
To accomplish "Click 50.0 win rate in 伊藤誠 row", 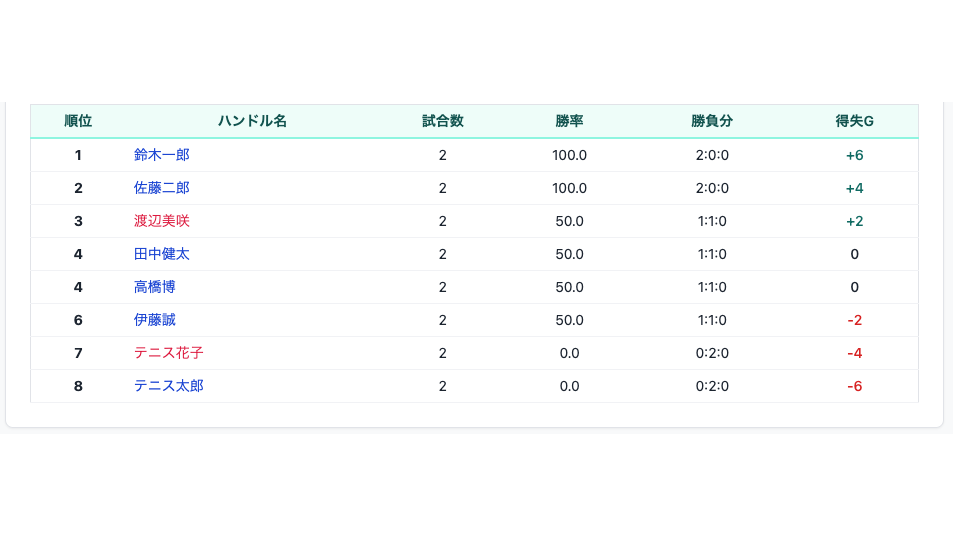I will pos(569,320).
